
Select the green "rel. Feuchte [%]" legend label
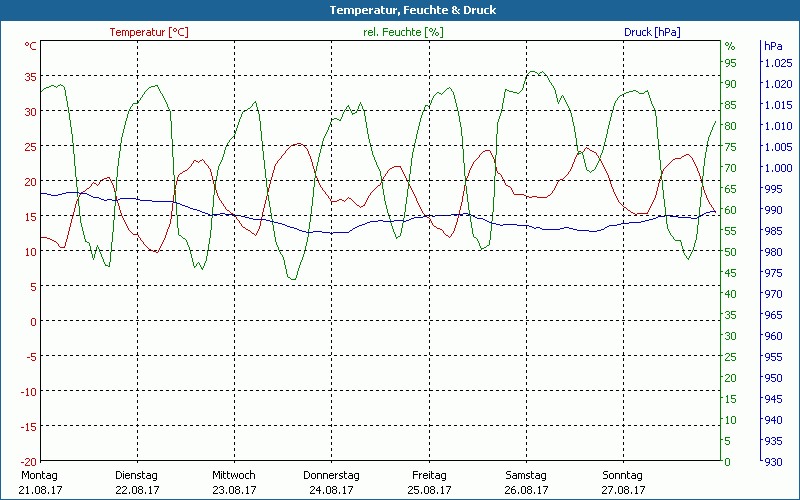[403, 32]
